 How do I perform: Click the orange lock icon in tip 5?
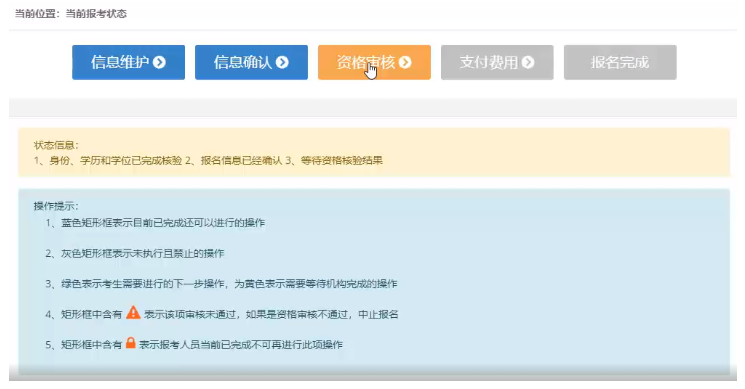[131, 343]
